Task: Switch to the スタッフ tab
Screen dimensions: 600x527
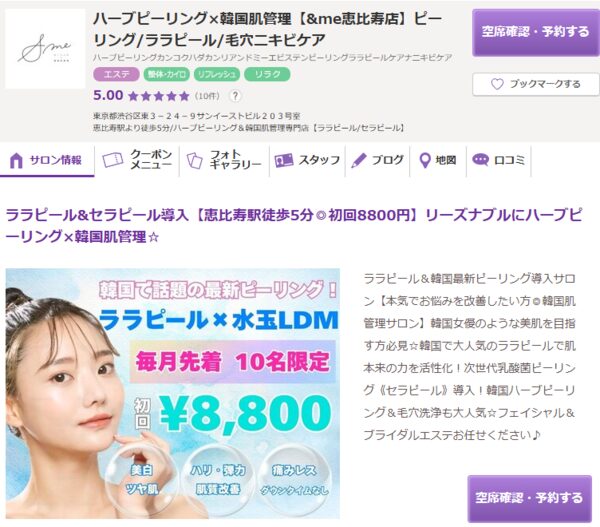Action: tap(307, 160)
